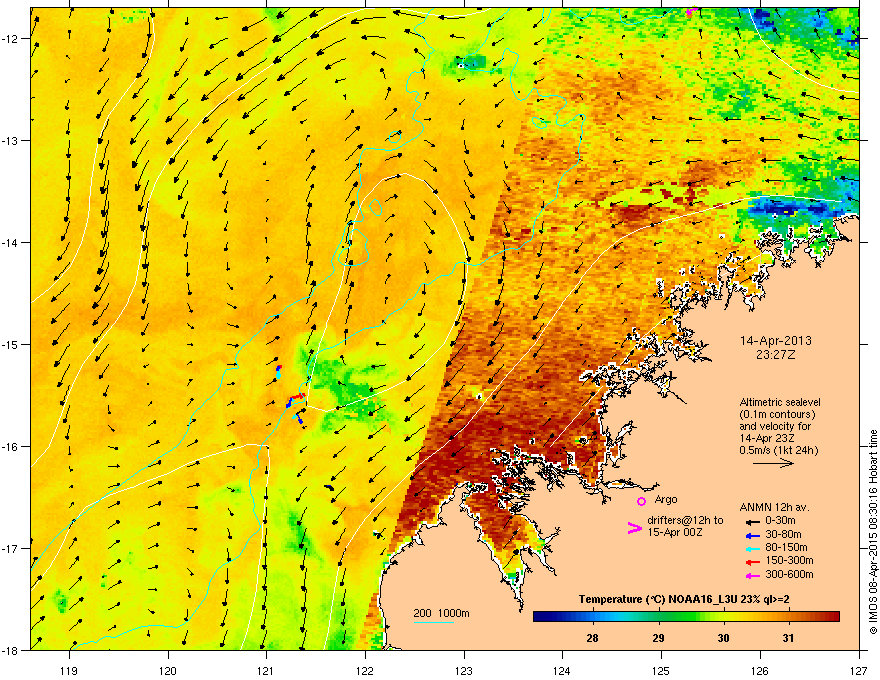Click the 14-Apr-2013 date label
880x680 pixels.
776,341
